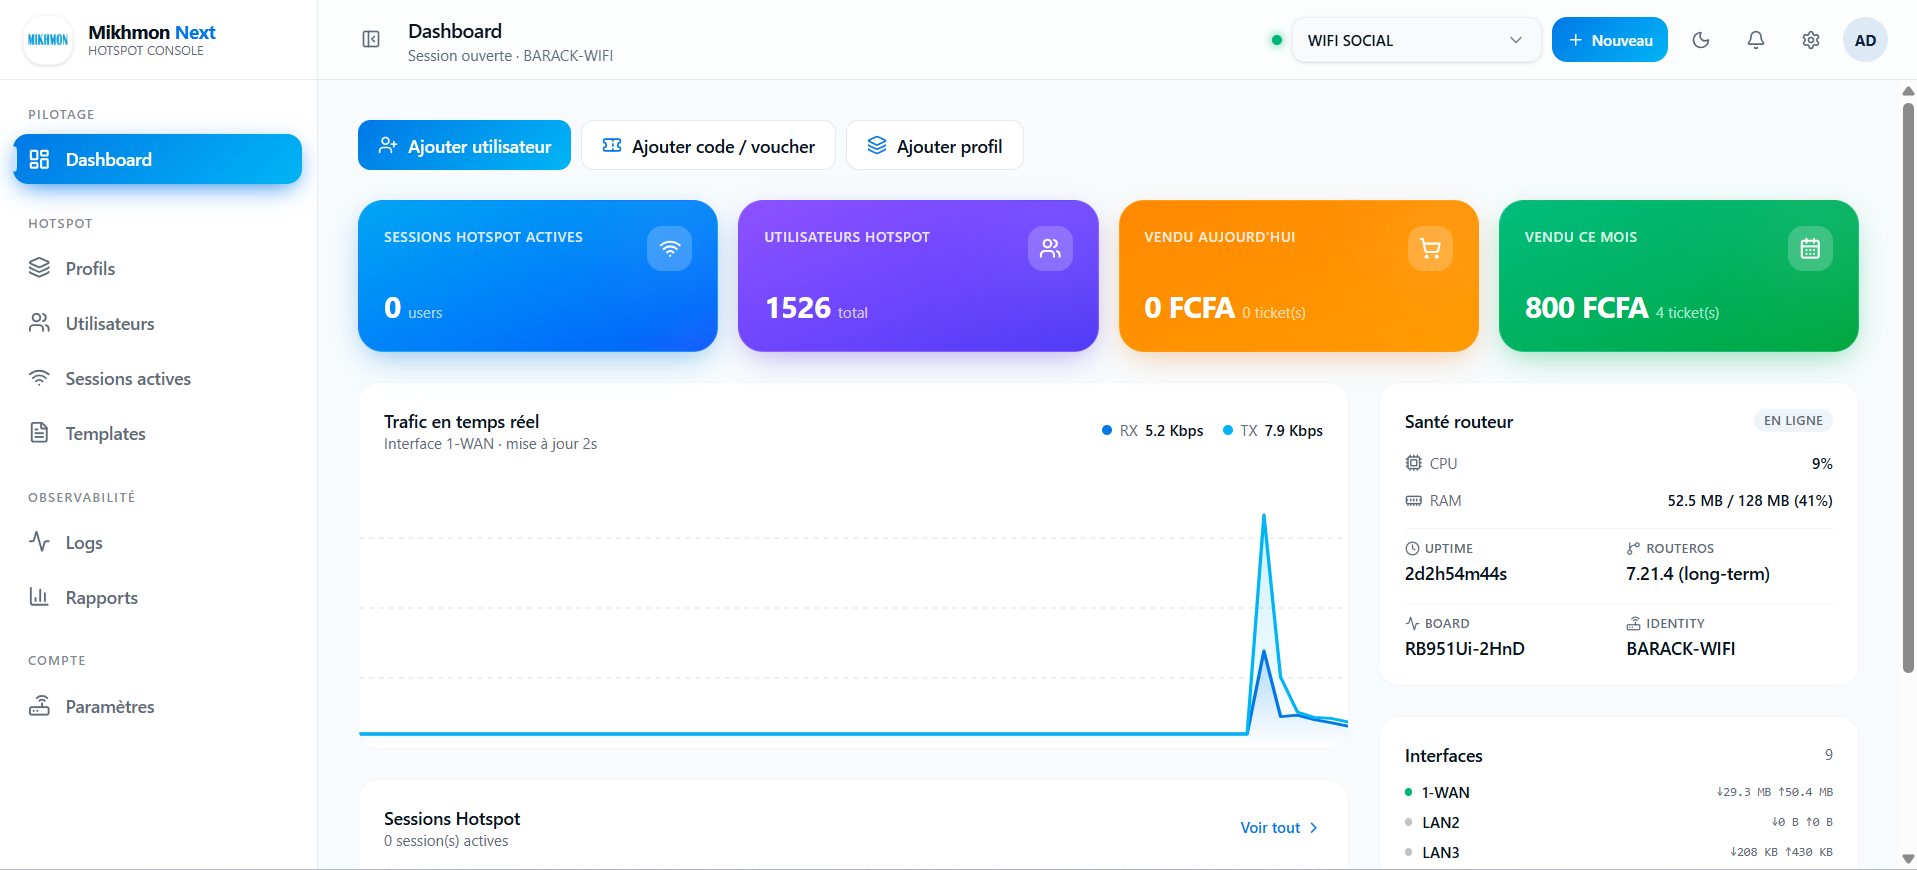Open settings gear icon in header
1917x870 pixels.
click(x=1811, y=40)
